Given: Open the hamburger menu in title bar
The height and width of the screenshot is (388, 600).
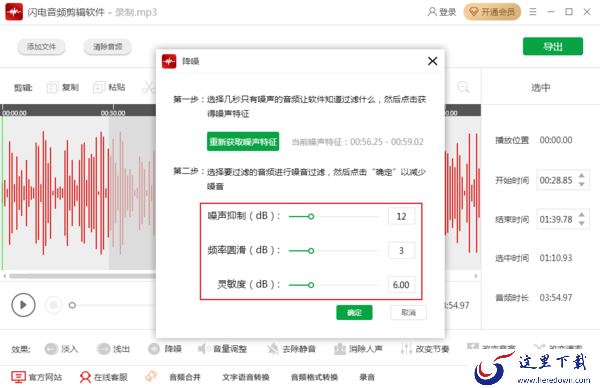Looking at the screenshot, I should 533,12.
